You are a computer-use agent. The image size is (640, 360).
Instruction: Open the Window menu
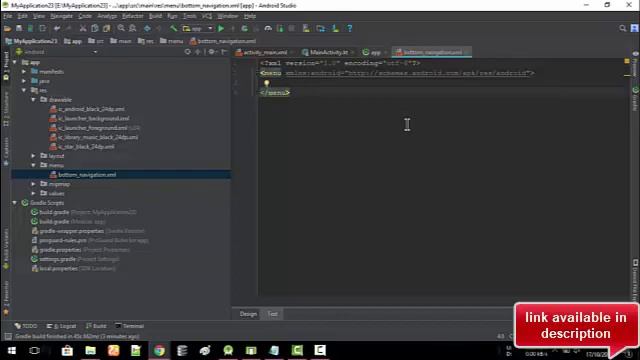click(227, 16)
